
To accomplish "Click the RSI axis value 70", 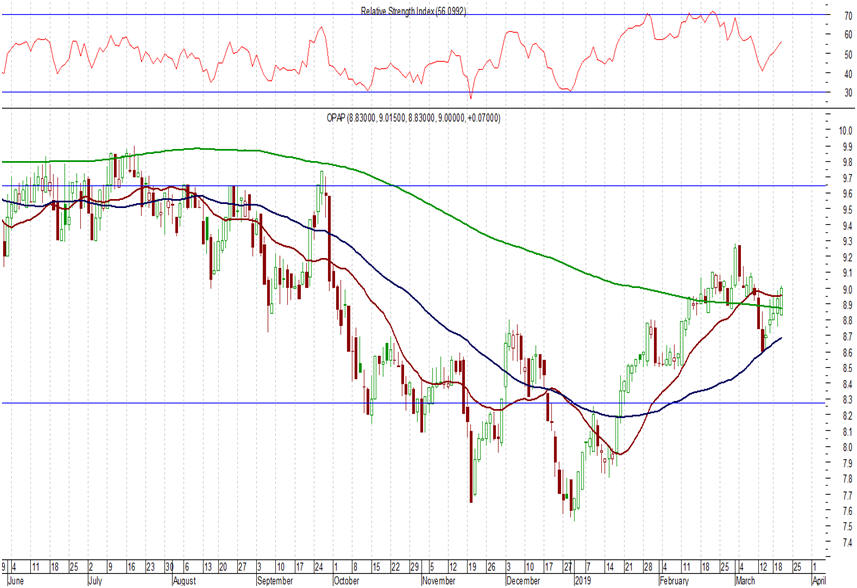I will 848,16.
